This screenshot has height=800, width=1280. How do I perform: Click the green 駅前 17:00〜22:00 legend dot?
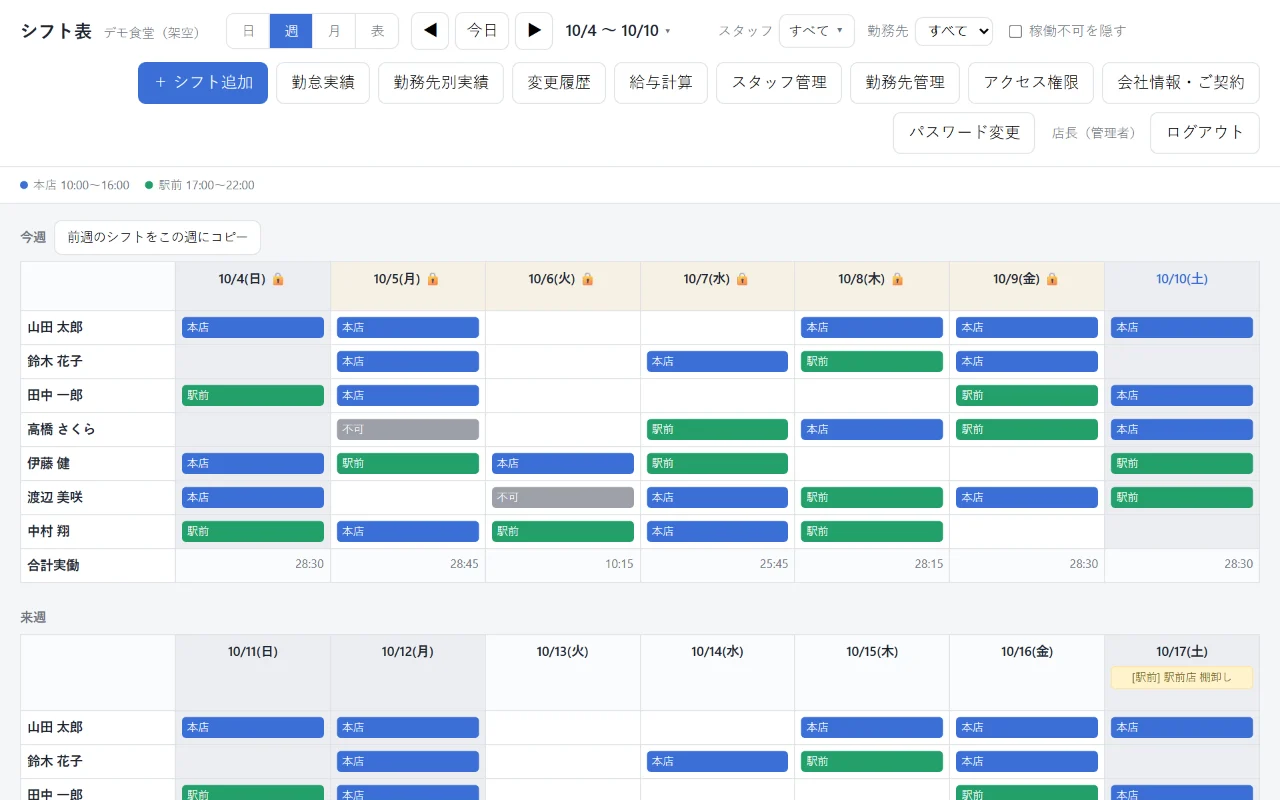149,185
